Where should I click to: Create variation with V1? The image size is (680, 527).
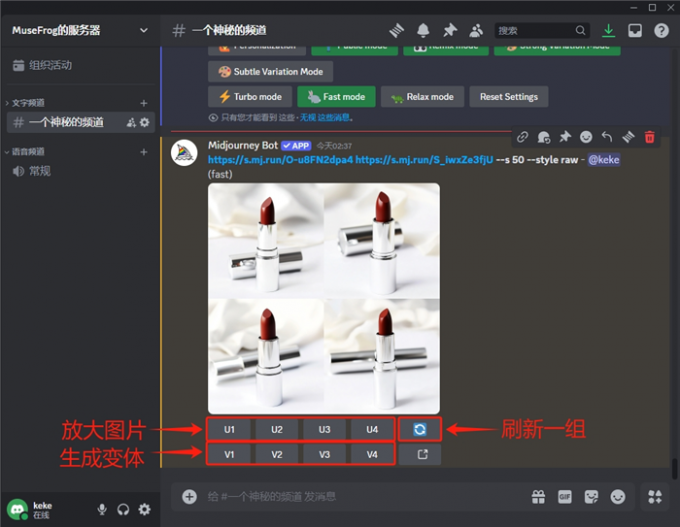point(229,454)
